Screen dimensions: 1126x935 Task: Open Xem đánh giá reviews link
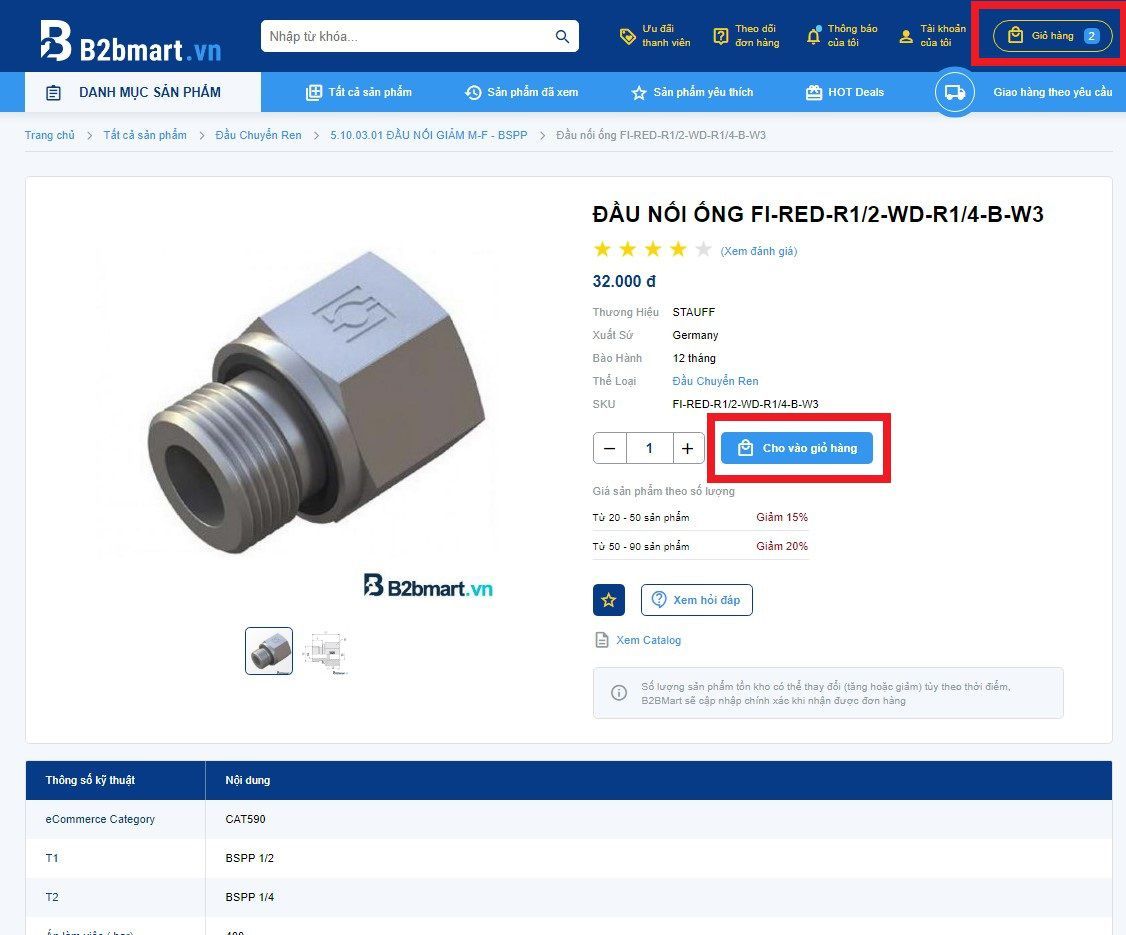pos(759,251)
